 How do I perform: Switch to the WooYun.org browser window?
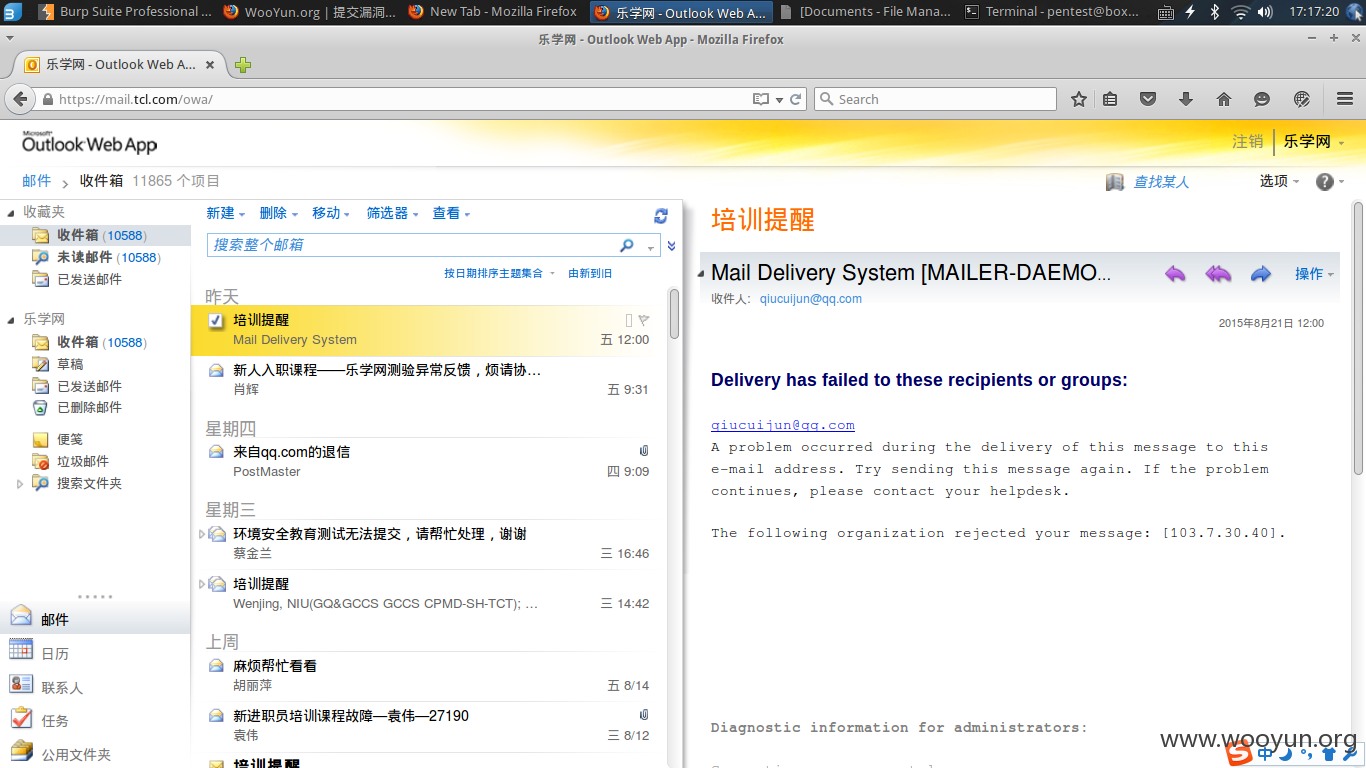click(x=309, y=12)
